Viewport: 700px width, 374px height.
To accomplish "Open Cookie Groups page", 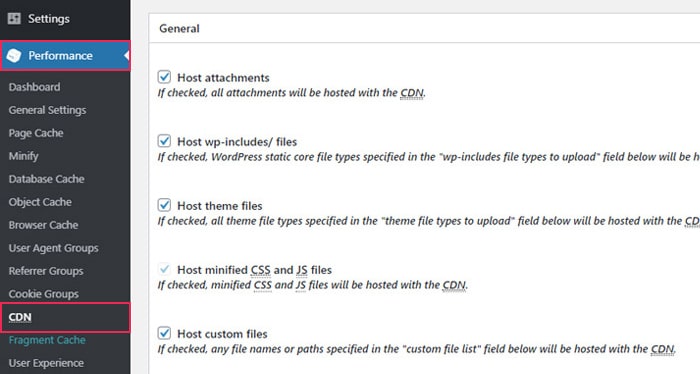I will coord(43,294).
